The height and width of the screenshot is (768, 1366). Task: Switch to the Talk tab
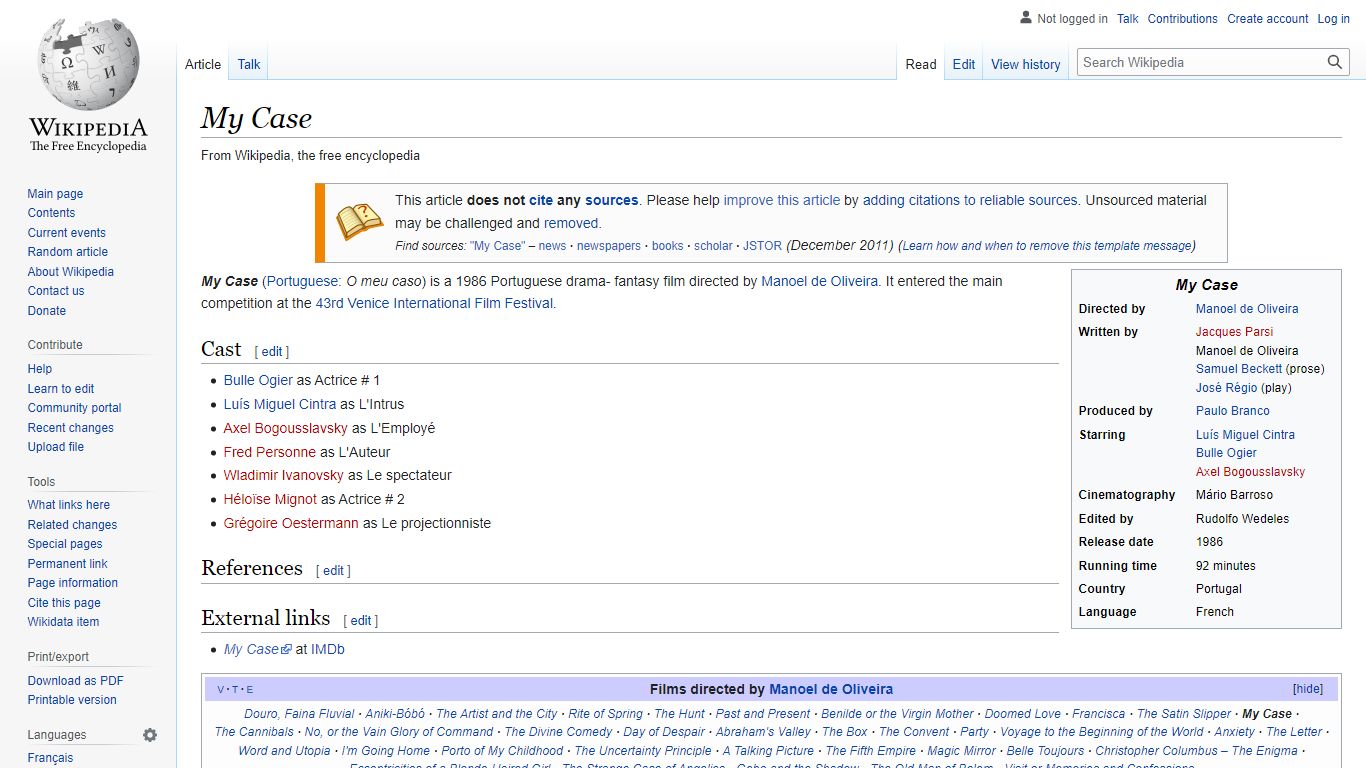[x=249, y=64]
